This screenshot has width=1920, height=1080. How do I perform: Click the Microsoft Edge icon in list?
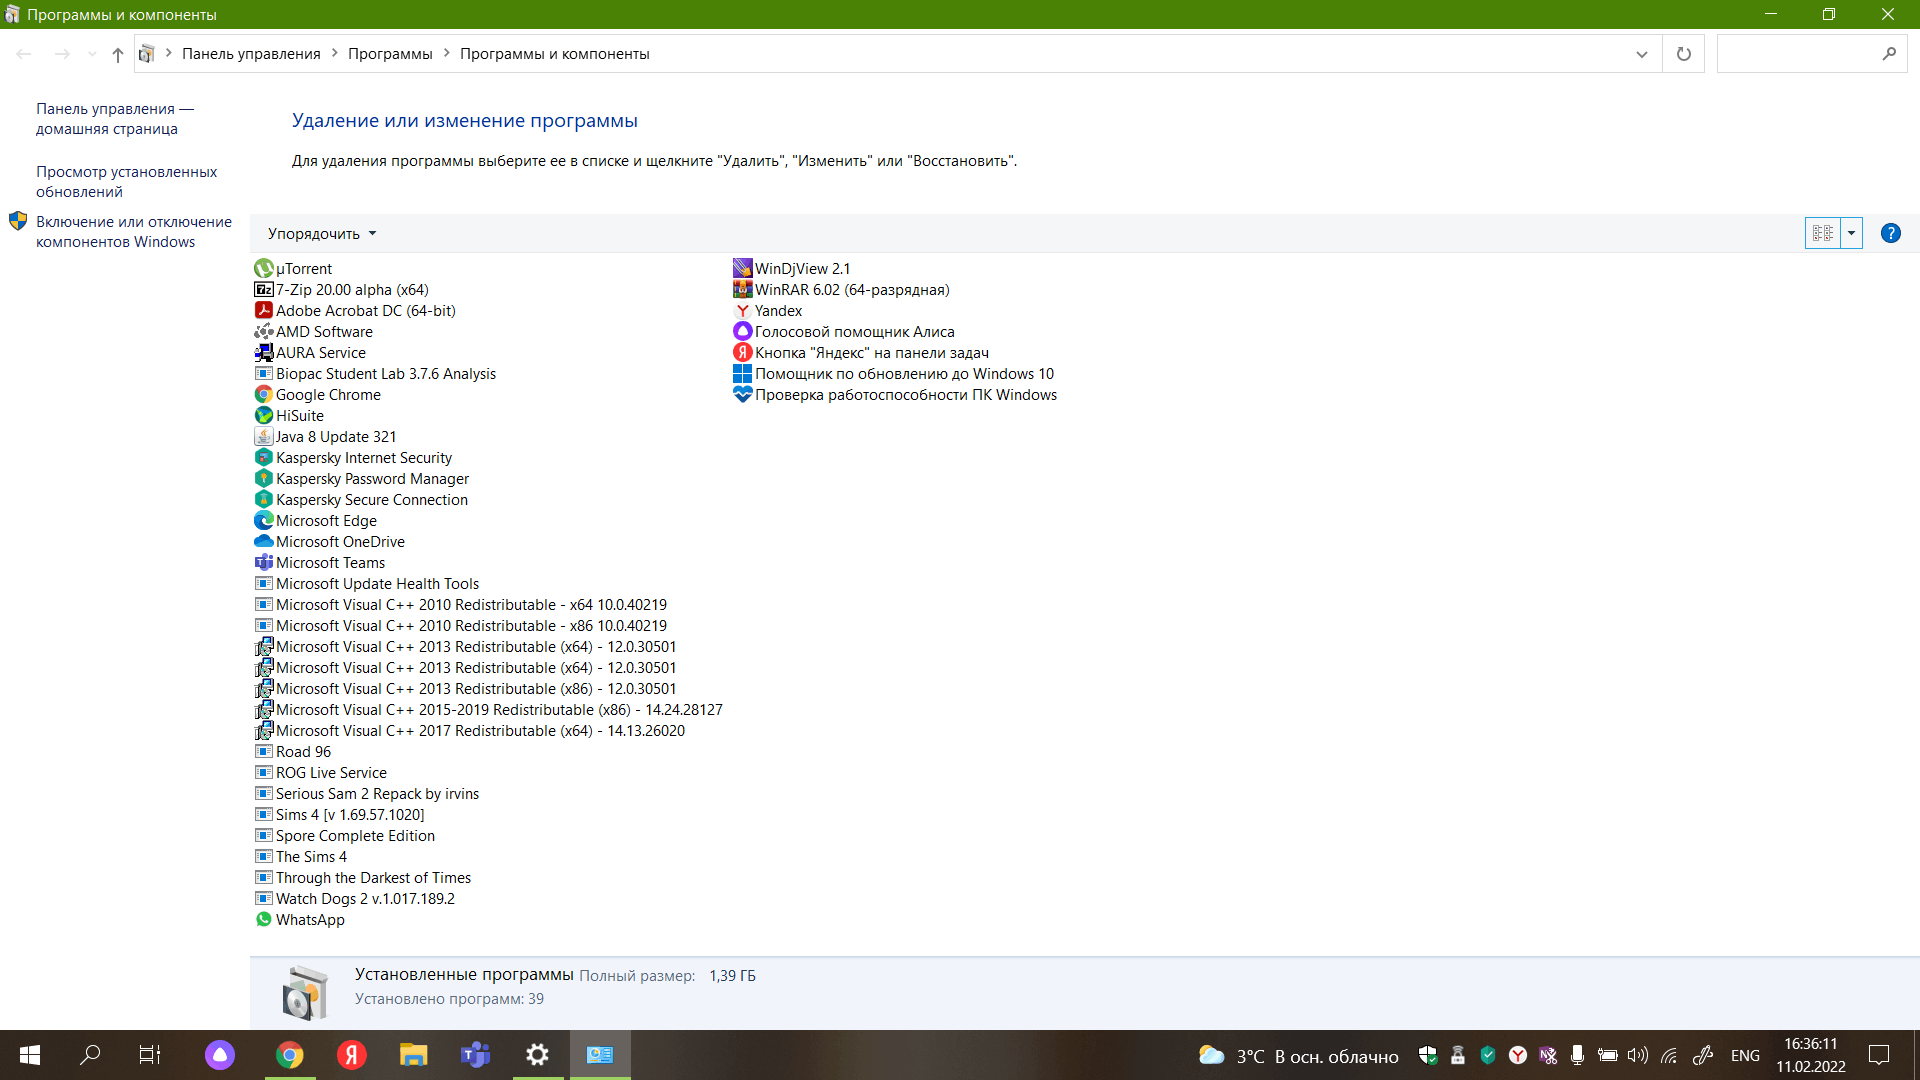click(264, 520)
